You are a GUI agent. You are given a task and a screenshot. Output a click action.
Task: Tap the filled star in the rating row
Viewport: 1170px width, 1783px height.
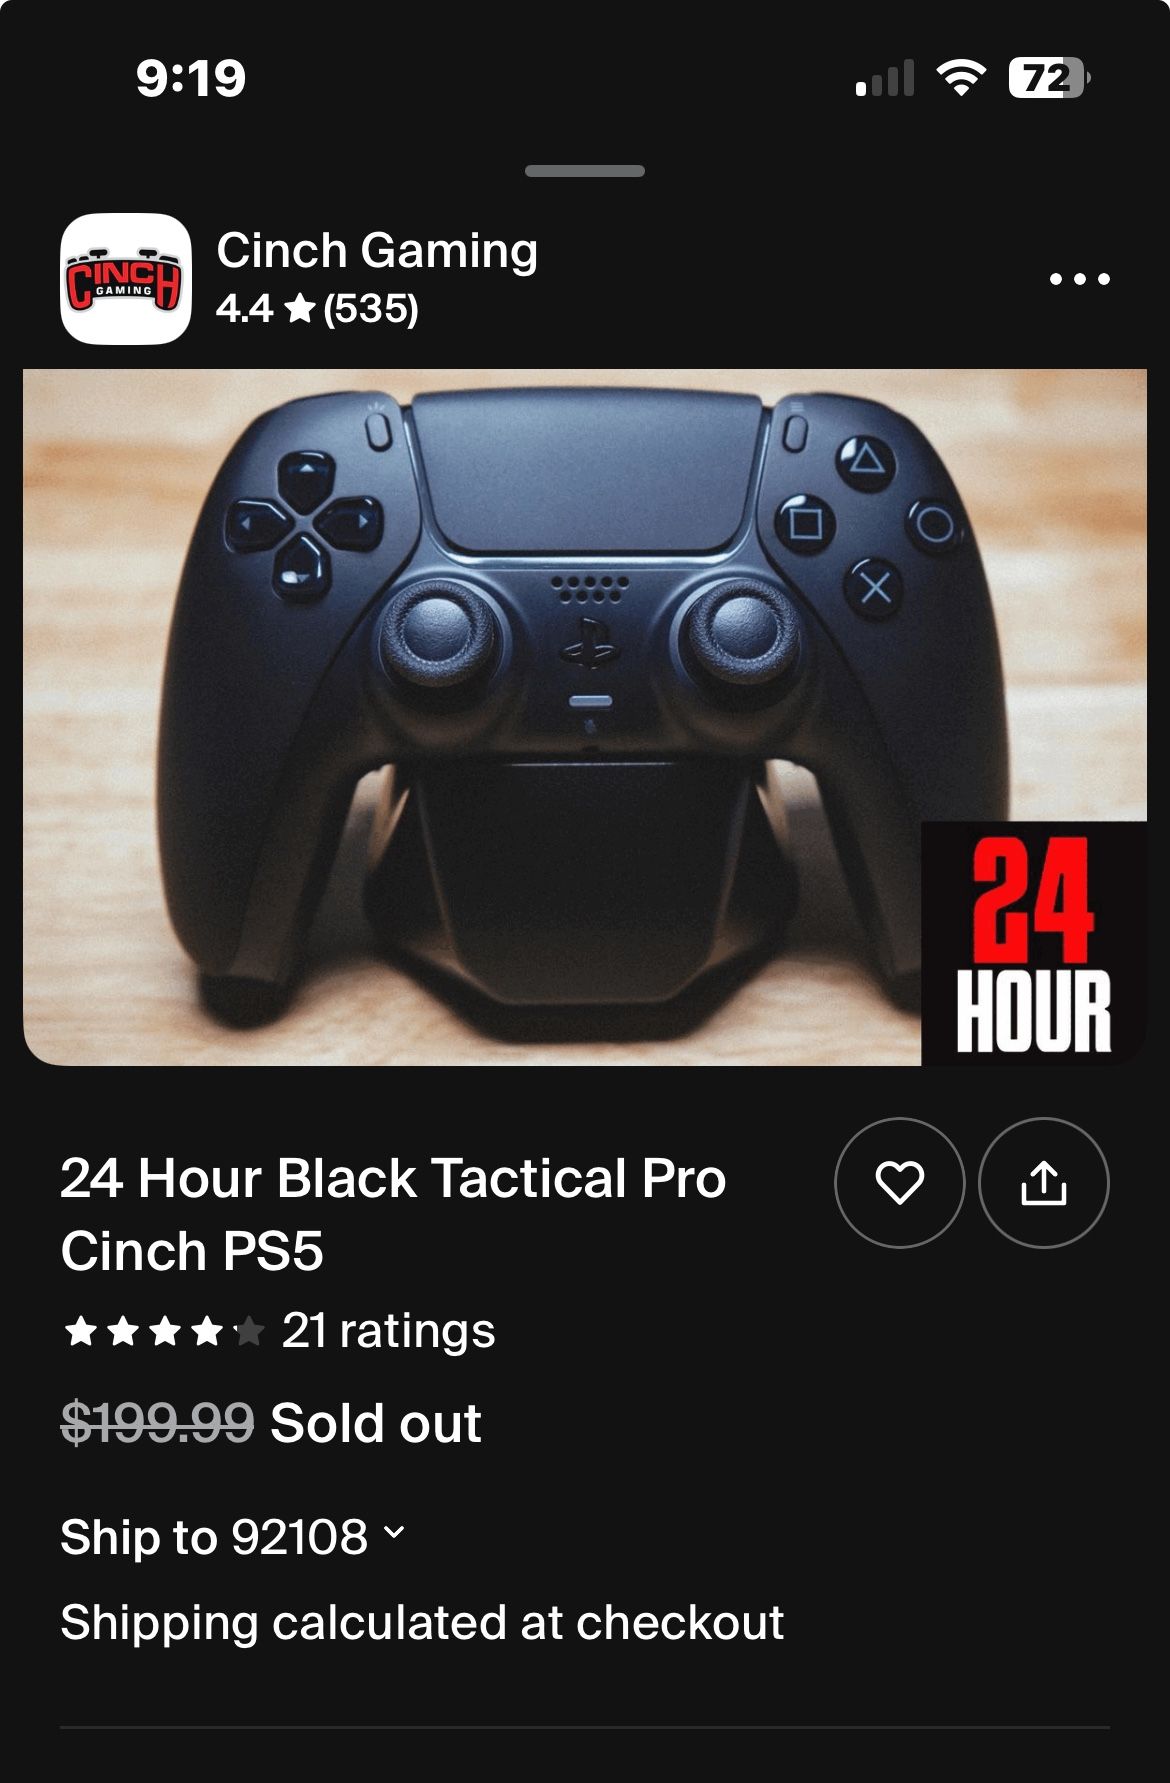[82, 1331]
